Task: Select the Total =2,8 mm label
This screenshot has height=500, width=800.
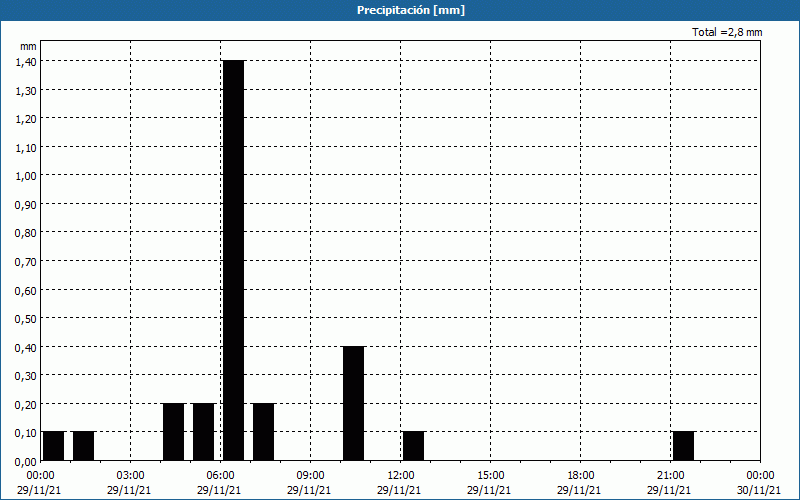Action: pyautogui.click(x=727, y=32)
